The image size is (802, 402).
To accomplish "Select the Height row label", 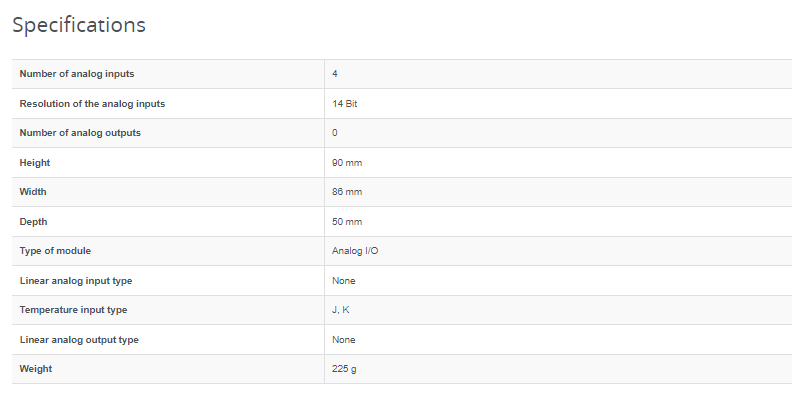I will [35, 163].
